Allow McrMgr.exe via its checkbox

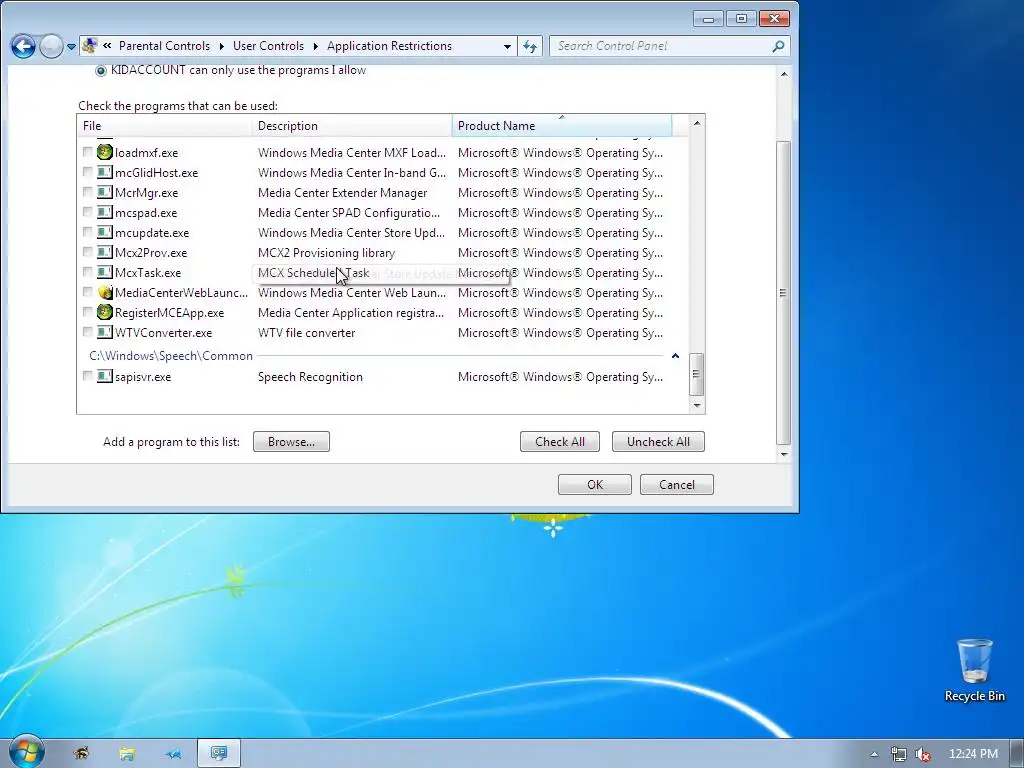[88, 192]
